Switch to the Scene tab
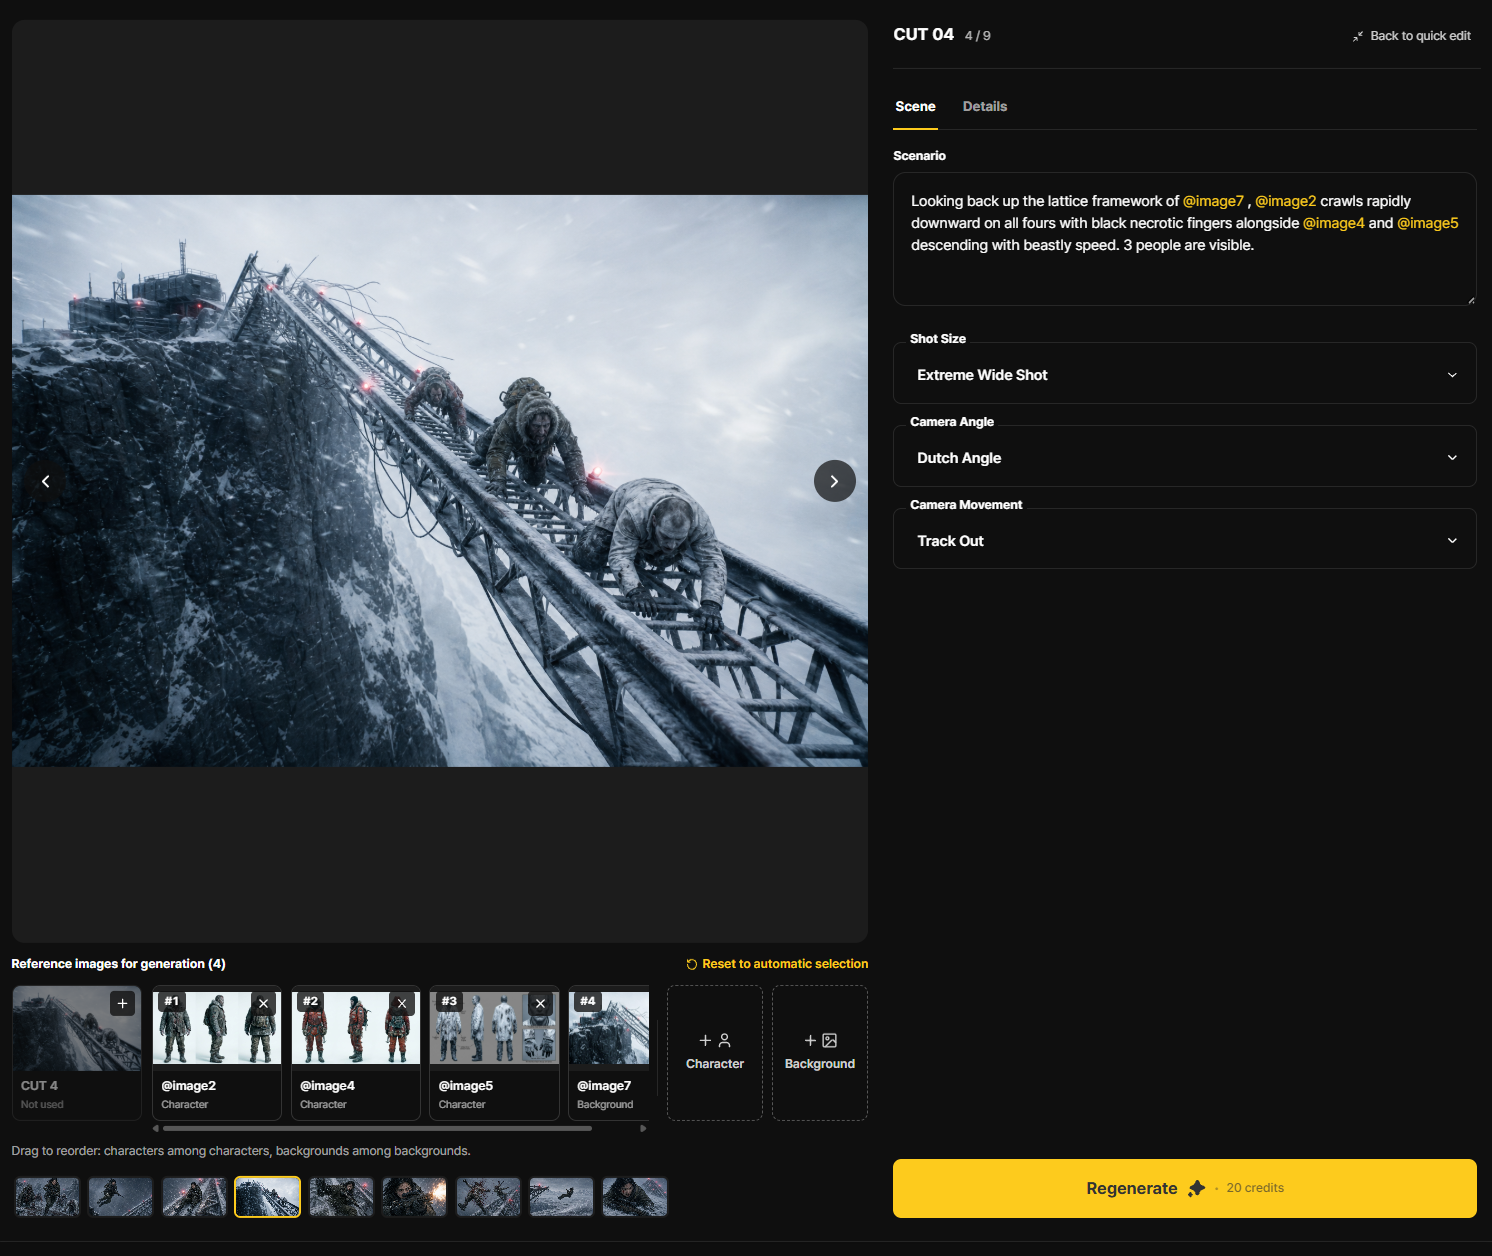The image size is (1492, 1256). tap(915, 106)
